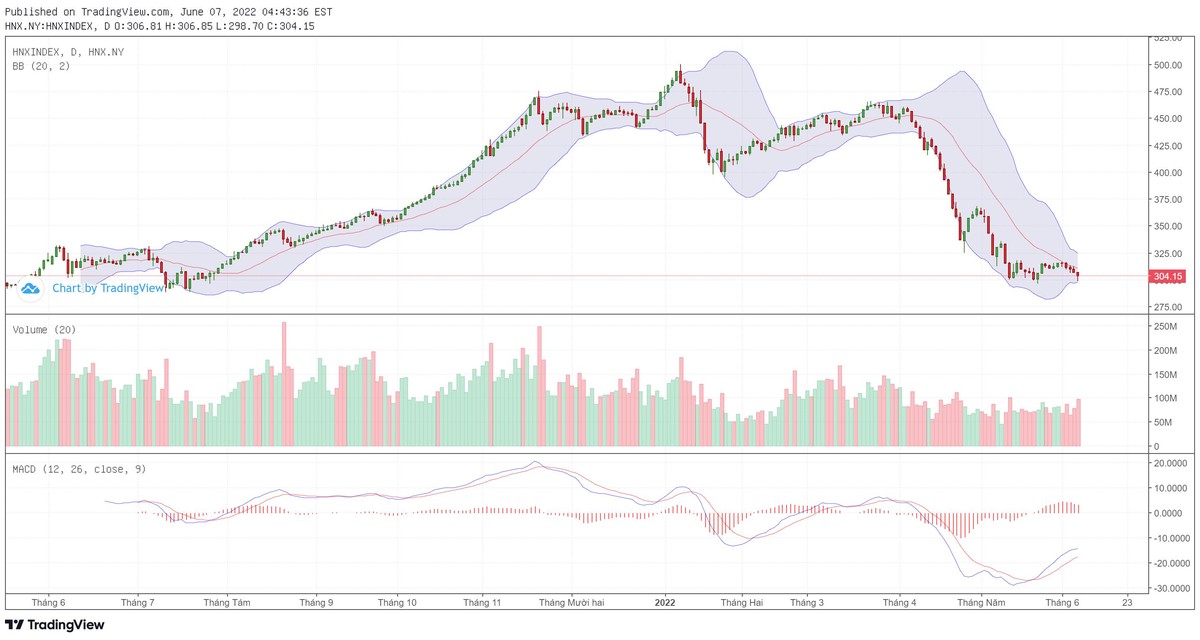The height and width of the screenshot is (640, 1200).
Task: Click the Tháng Hai time axis label
Action: (741, 603)
